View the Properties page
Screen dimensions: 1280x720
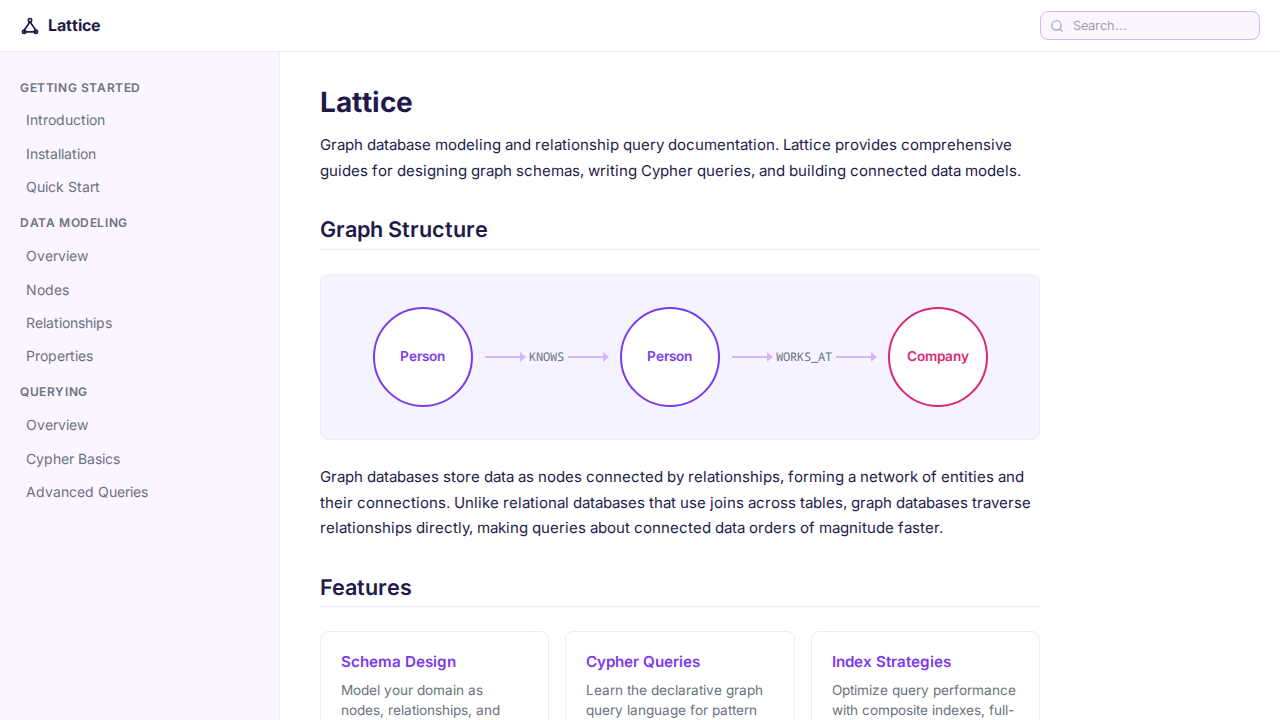pyautogui.click(x=59, y=356)
